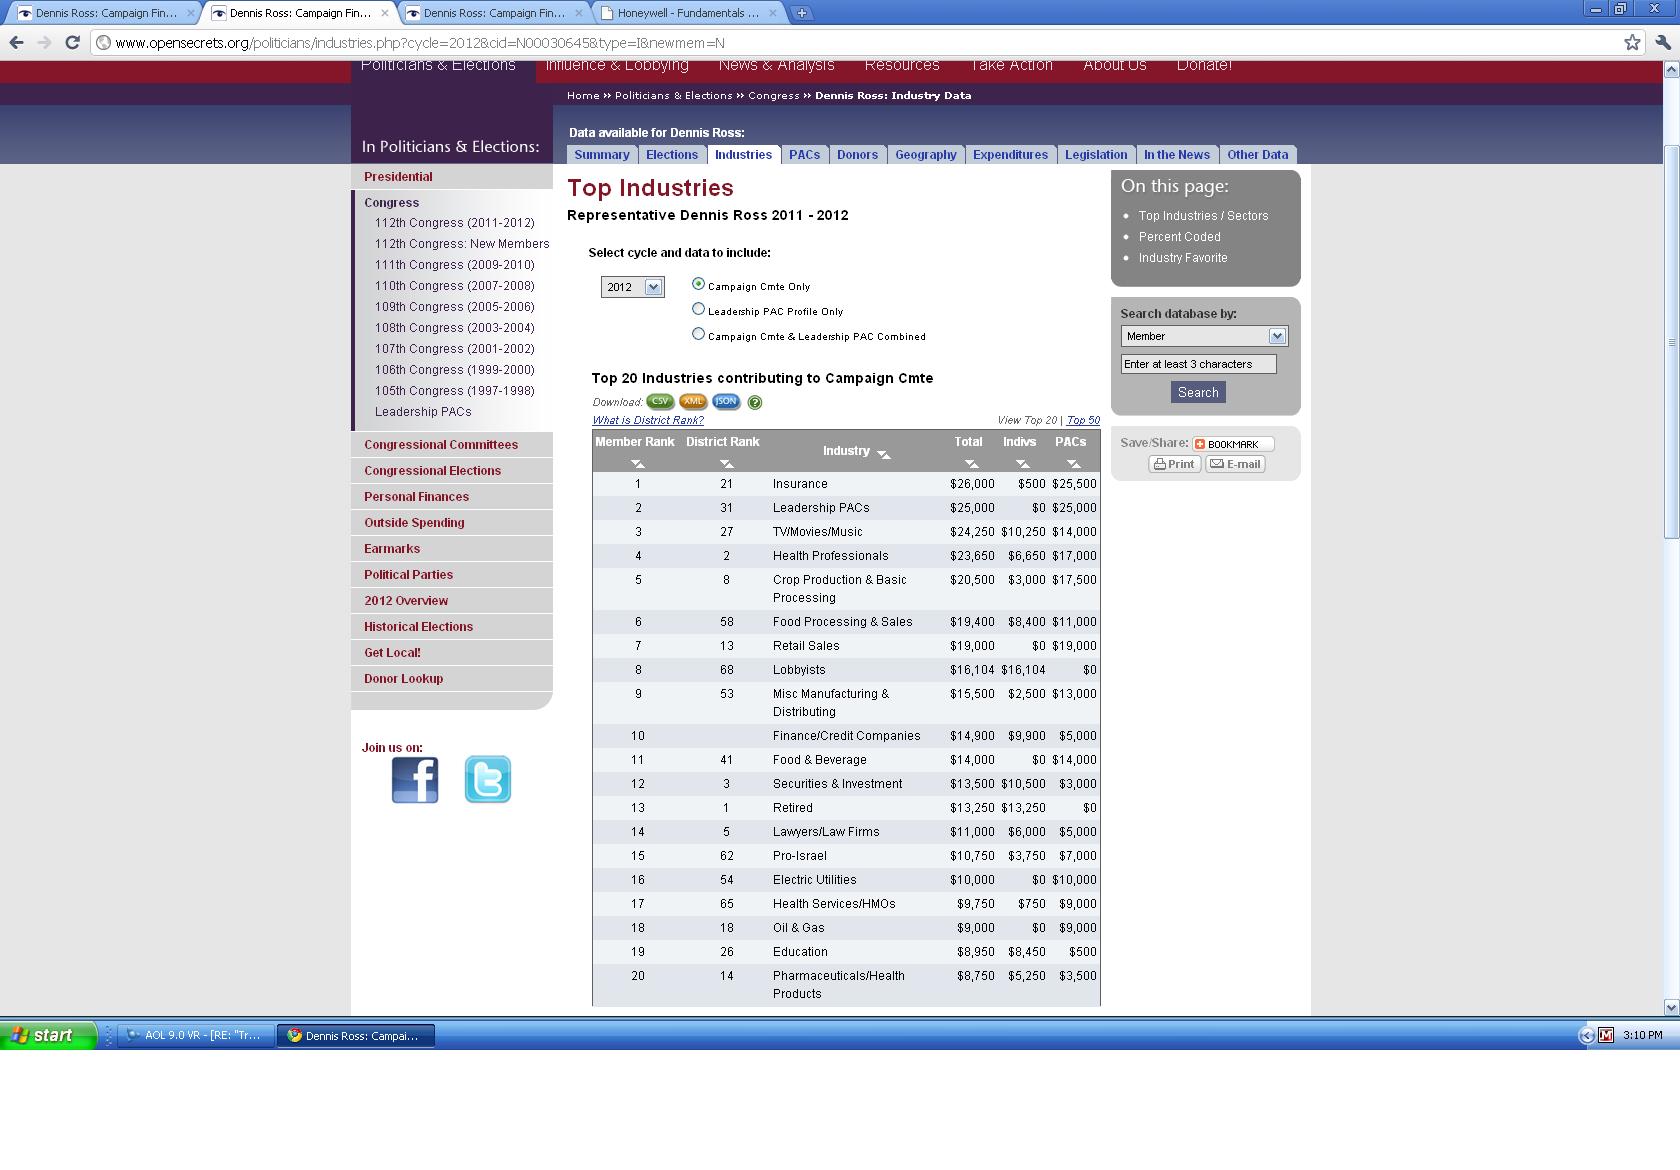
Task: Bookmark this page with the star
Action: 1632,42
